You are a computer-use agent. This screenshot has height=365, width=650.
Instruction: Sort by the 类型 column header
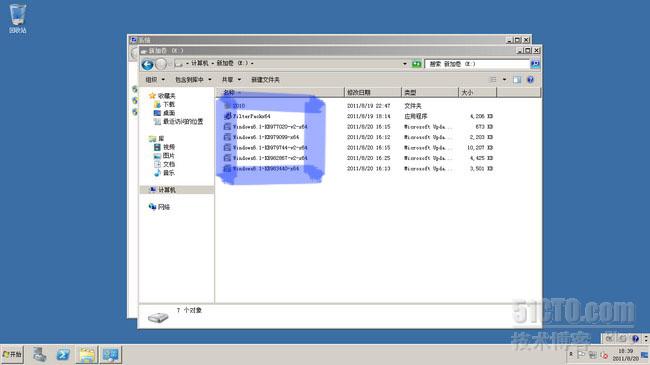[430, 92]
